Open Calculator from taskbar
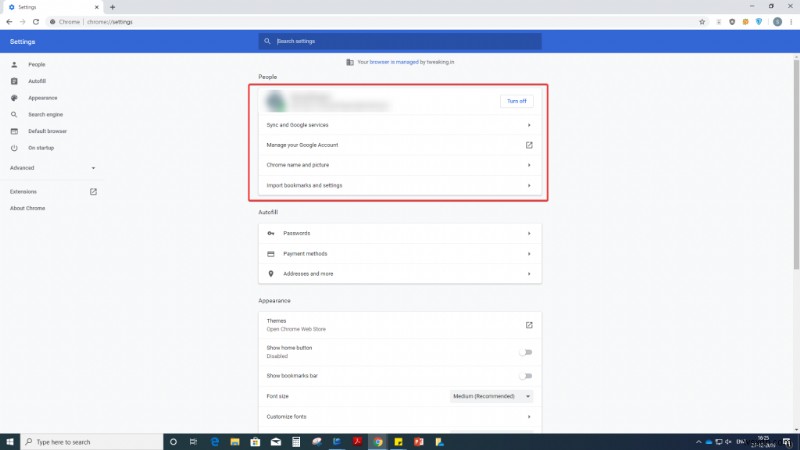800x450 pixels. pyautogui.click(x=296, y=442)
